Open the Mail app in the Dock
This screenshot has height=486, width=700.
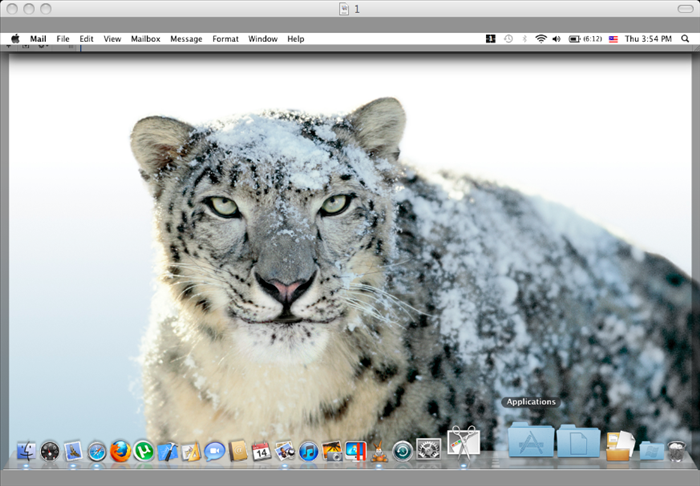[73, 451]
